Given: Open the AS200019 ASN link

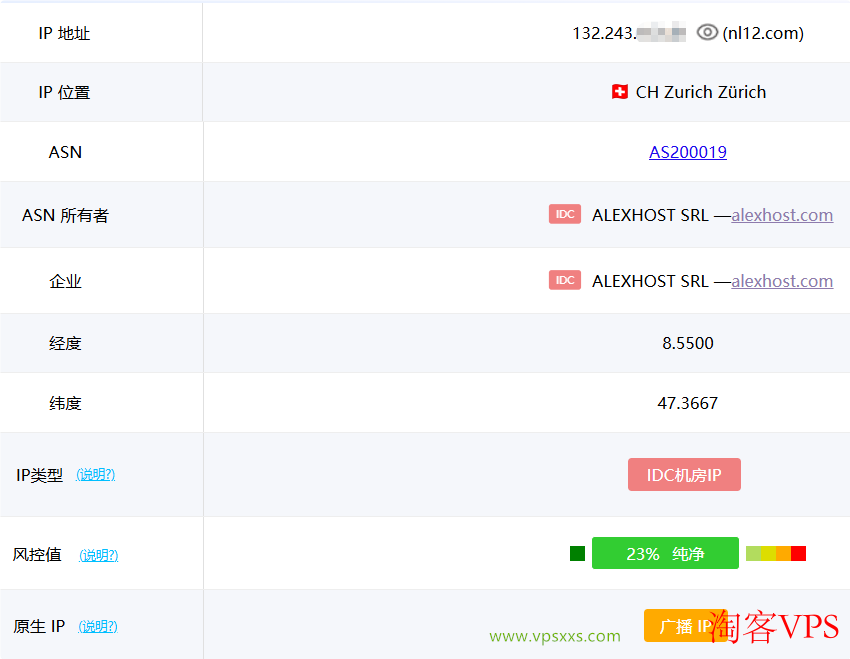Looking at the screenshot, I should coord(688,152).
